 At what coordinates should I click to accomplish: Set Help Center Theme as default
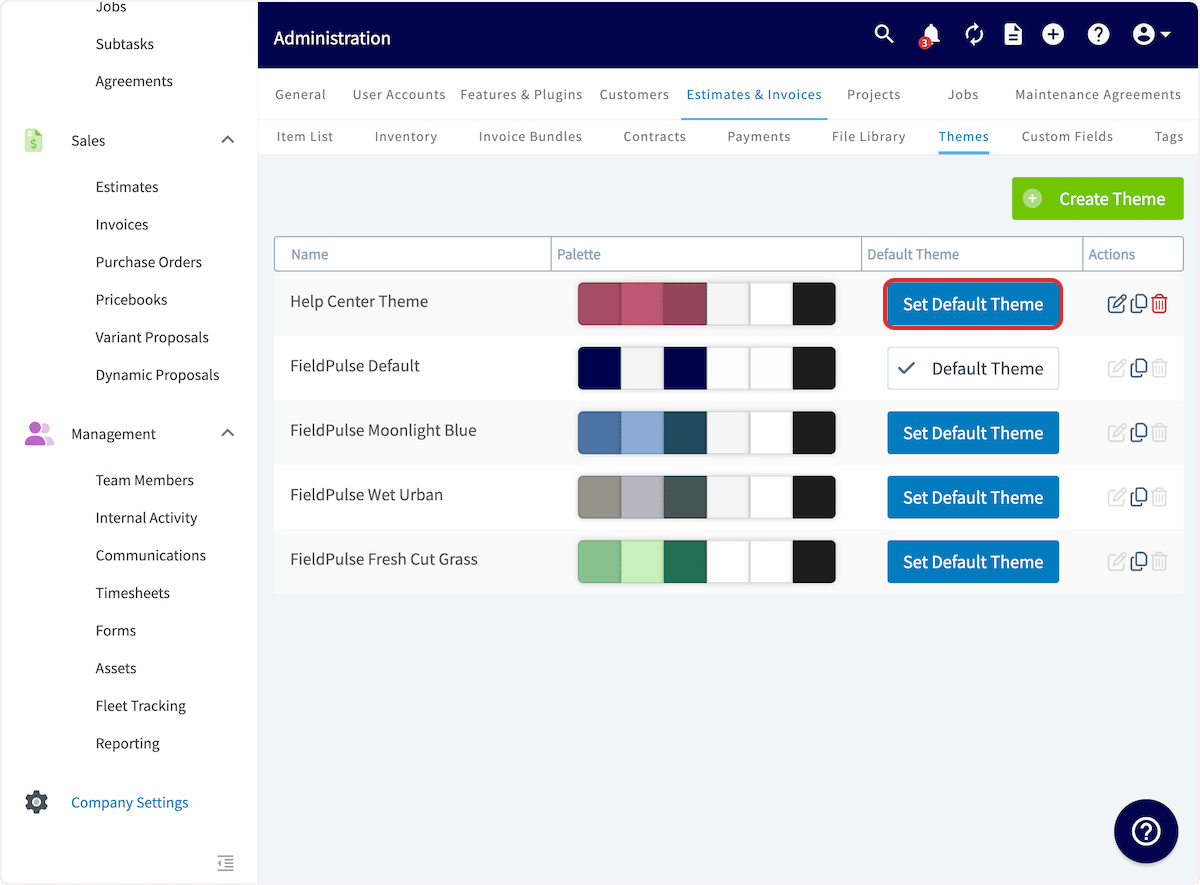point(973,304)
